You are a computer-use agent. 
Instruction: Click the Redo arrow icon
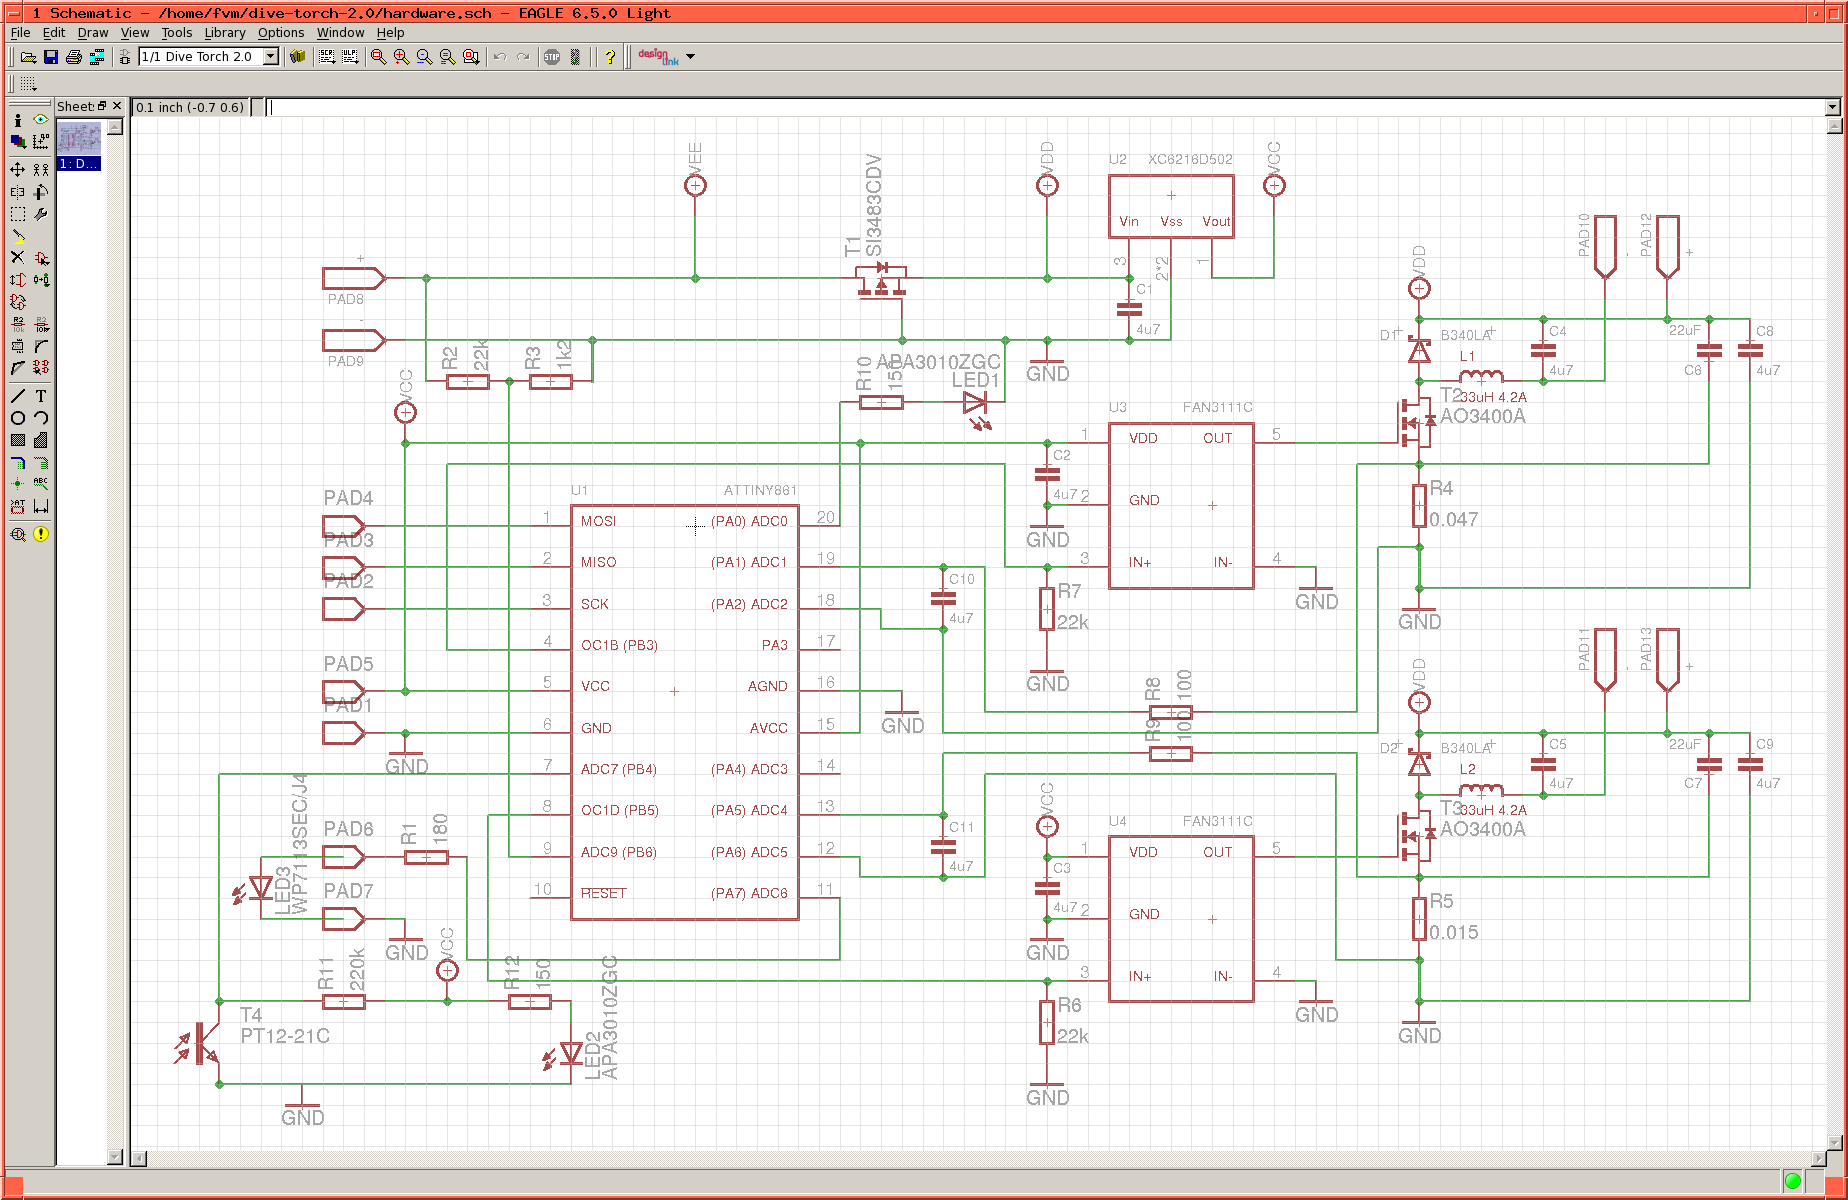(x=523, y=57)
